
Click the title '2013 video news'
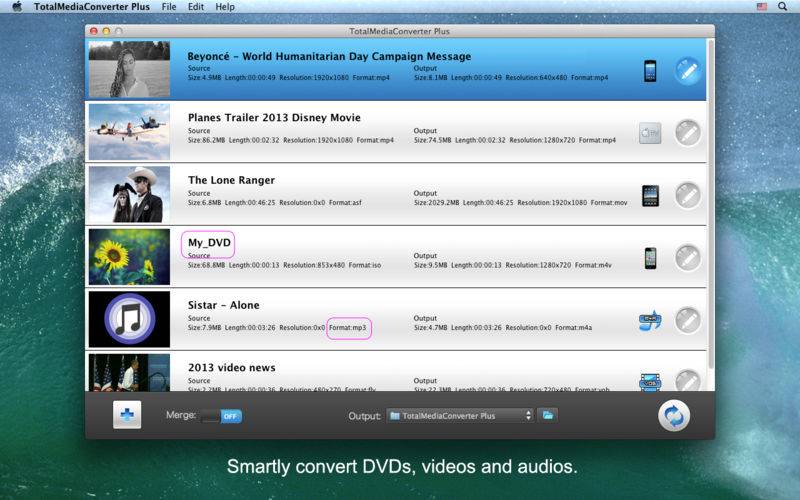(232, 367)
